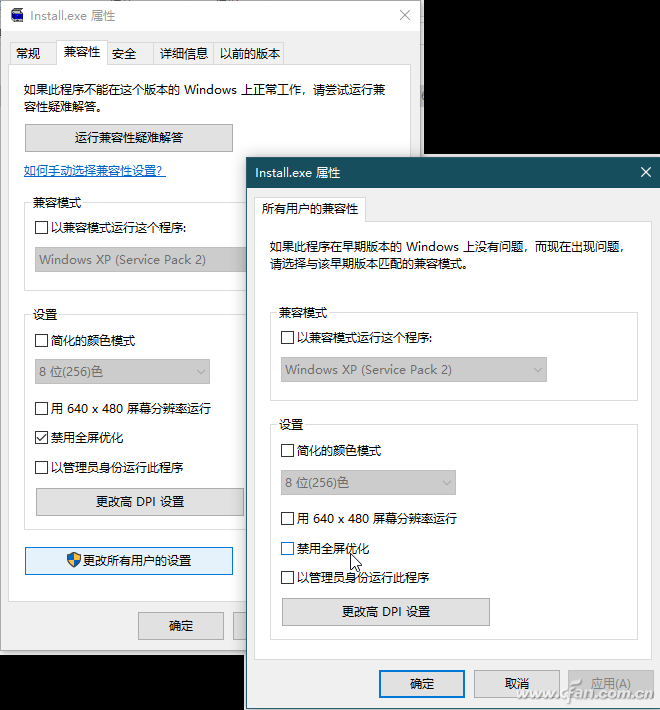This screenshot has width=660, height=710.
Task: Switch to the 以前的版本 tab
Action: (249, 54)
